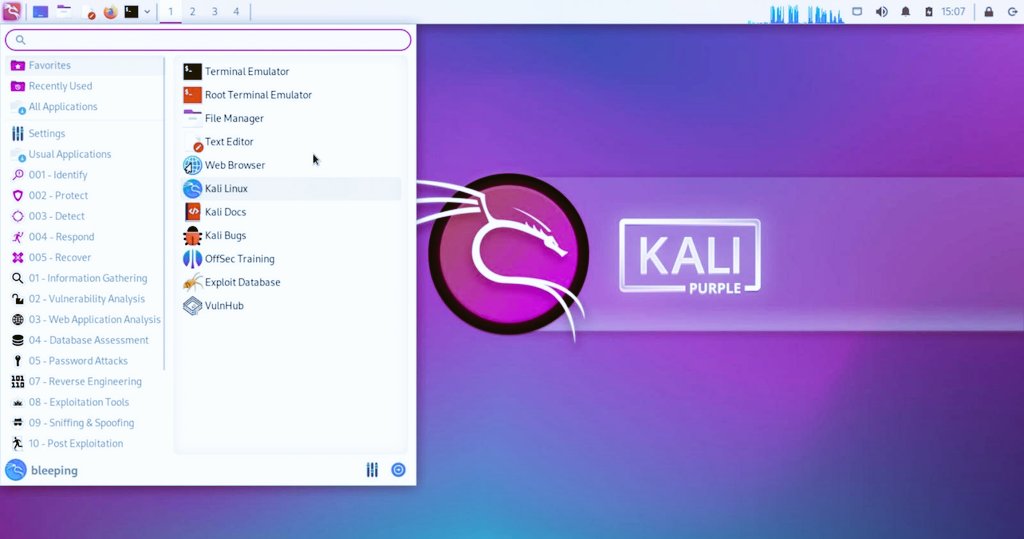This screenshot has width=1024, height=539.
Task: Open OffSec Training
Action: click(x=291, y=259)
